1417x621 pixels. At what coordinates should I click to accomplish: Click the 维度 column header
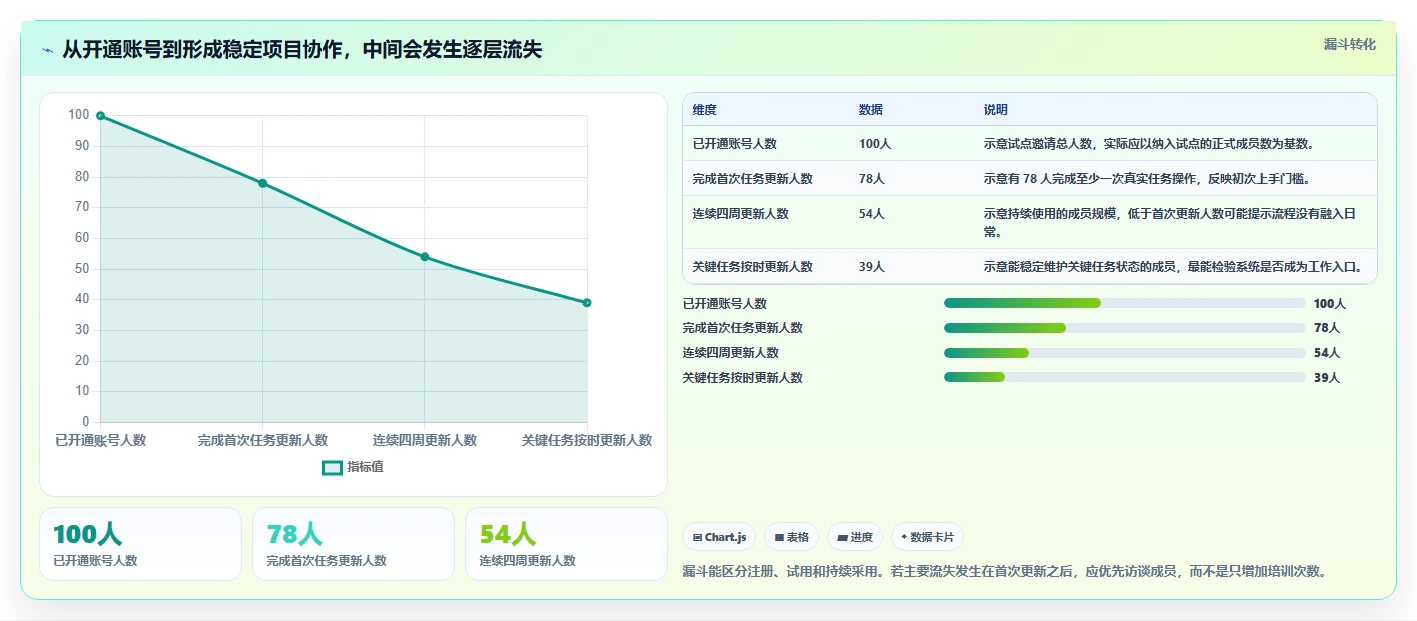[x=705, y=110]
